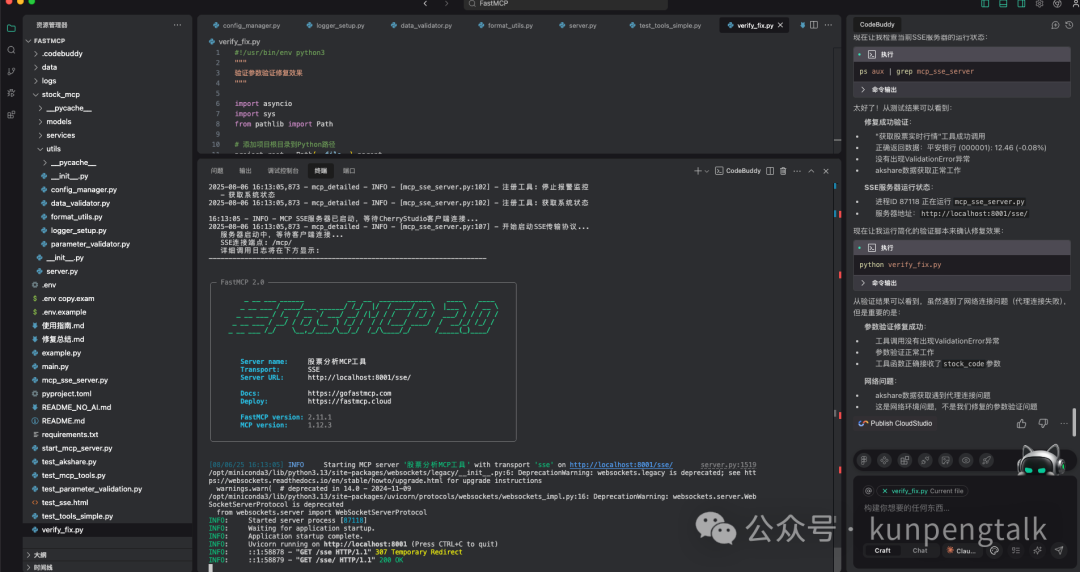Expand command output under ps aux command
The image size is (1080, 572).
click(862, 90)
